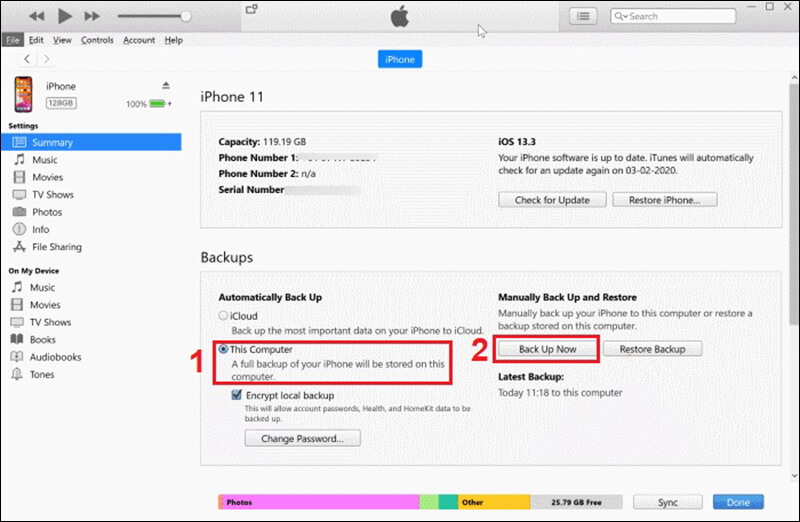Screen dimensions: 800x522
Task: Click the rewind playback button
Action: point(36,16)
